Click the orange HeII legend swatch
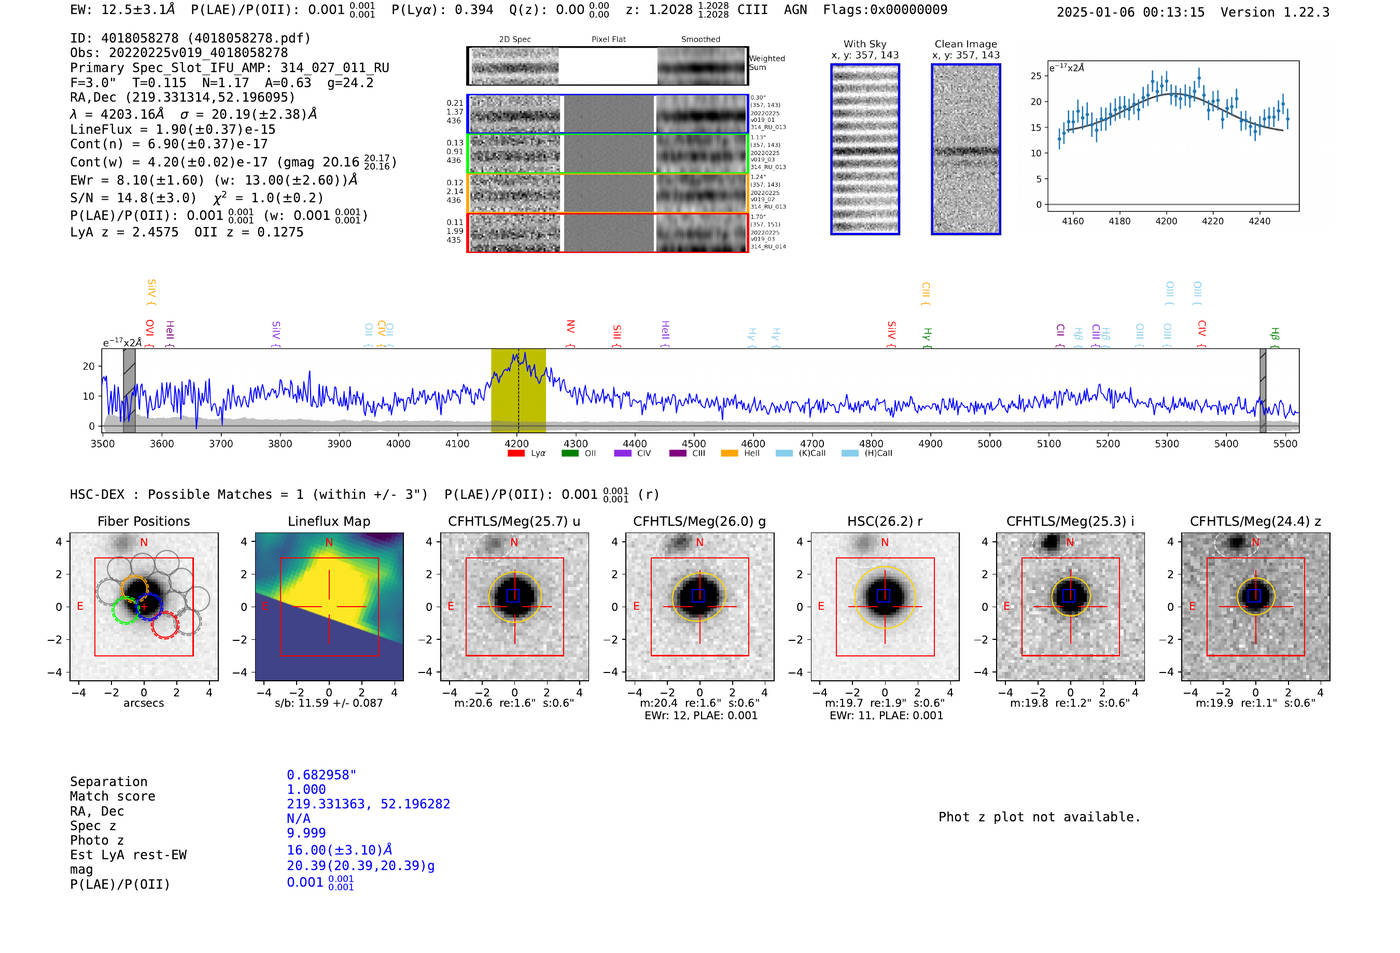The height and width of the screenshot is (953, 1400). tap(730, 453)
